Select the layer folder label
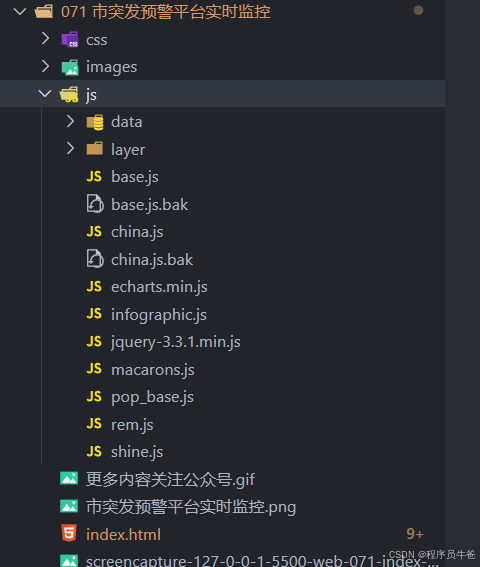The height and width of the screenshot is (567, 480). 128,150
